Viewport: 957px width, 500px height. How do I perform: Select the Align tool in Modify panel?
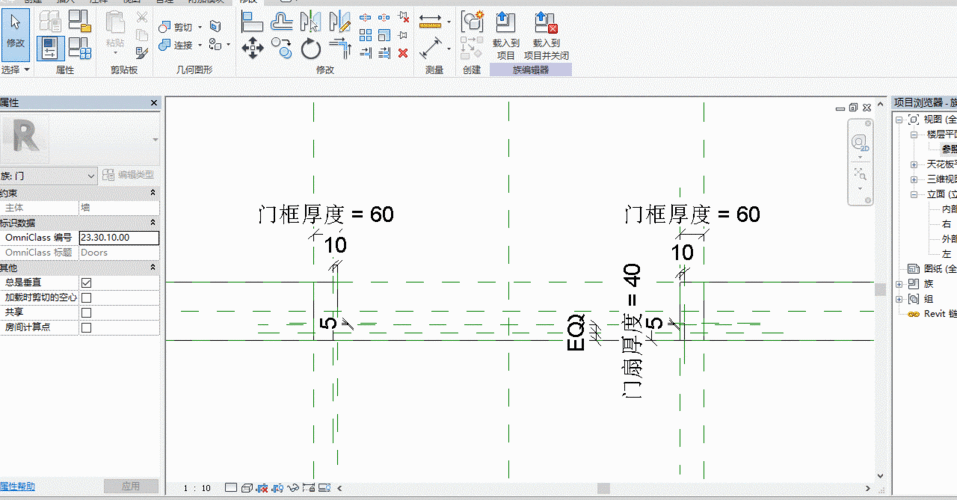click(x=251, y=22)
